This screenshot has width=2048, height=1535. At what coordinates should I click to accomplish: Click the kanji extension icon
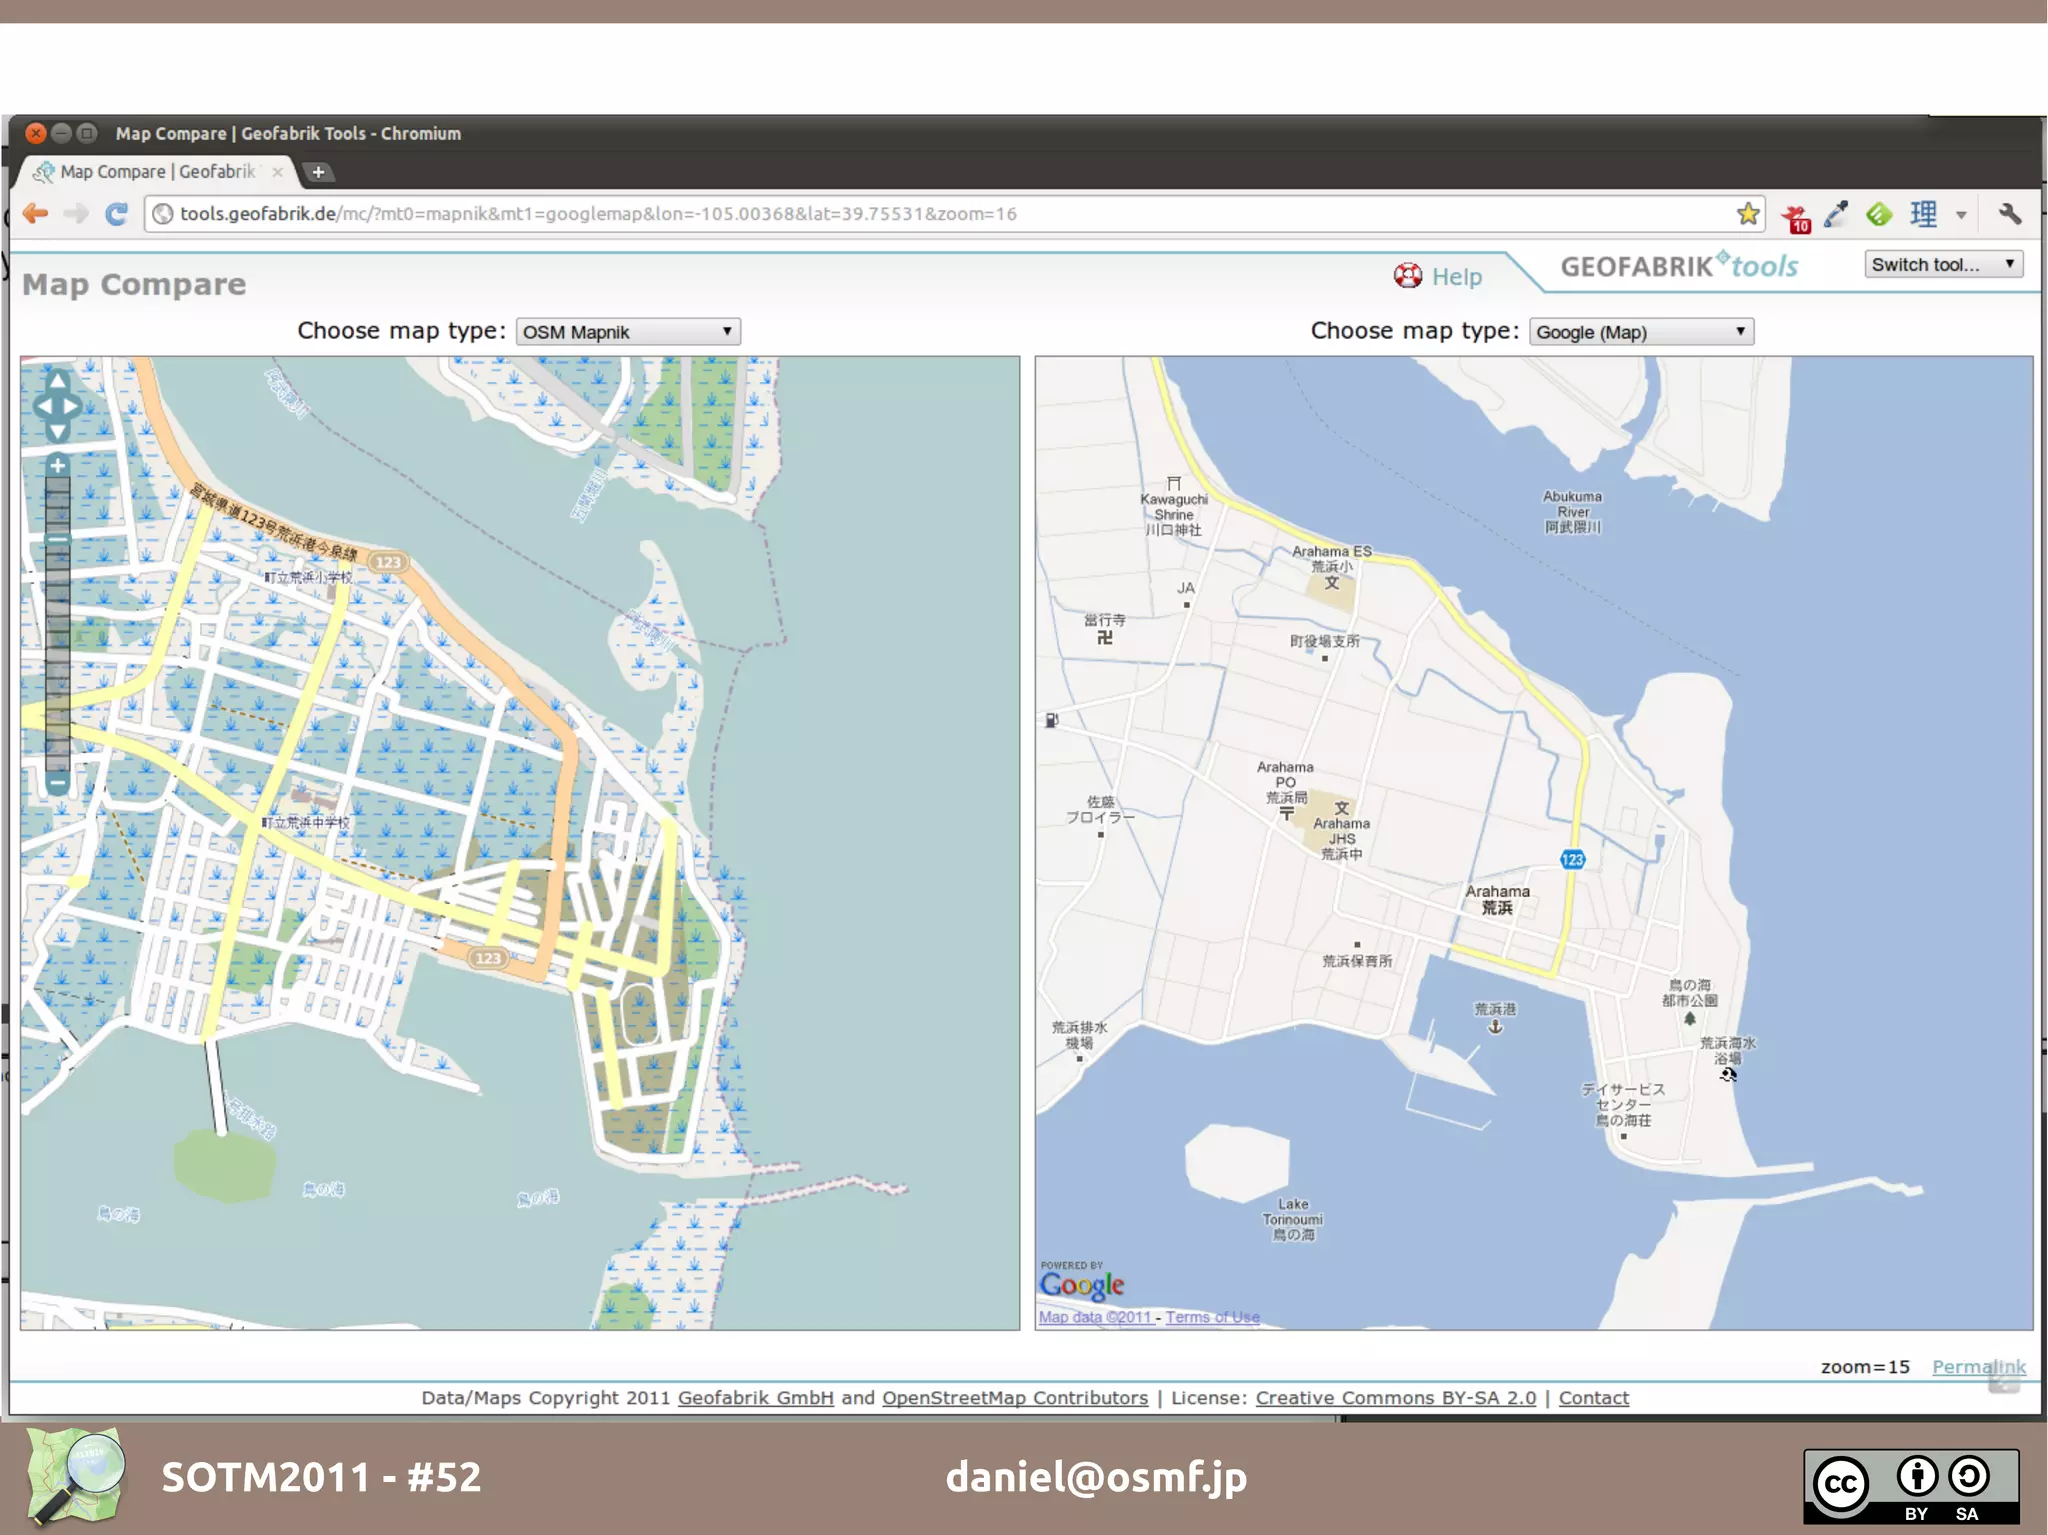tap(1922, 214)
